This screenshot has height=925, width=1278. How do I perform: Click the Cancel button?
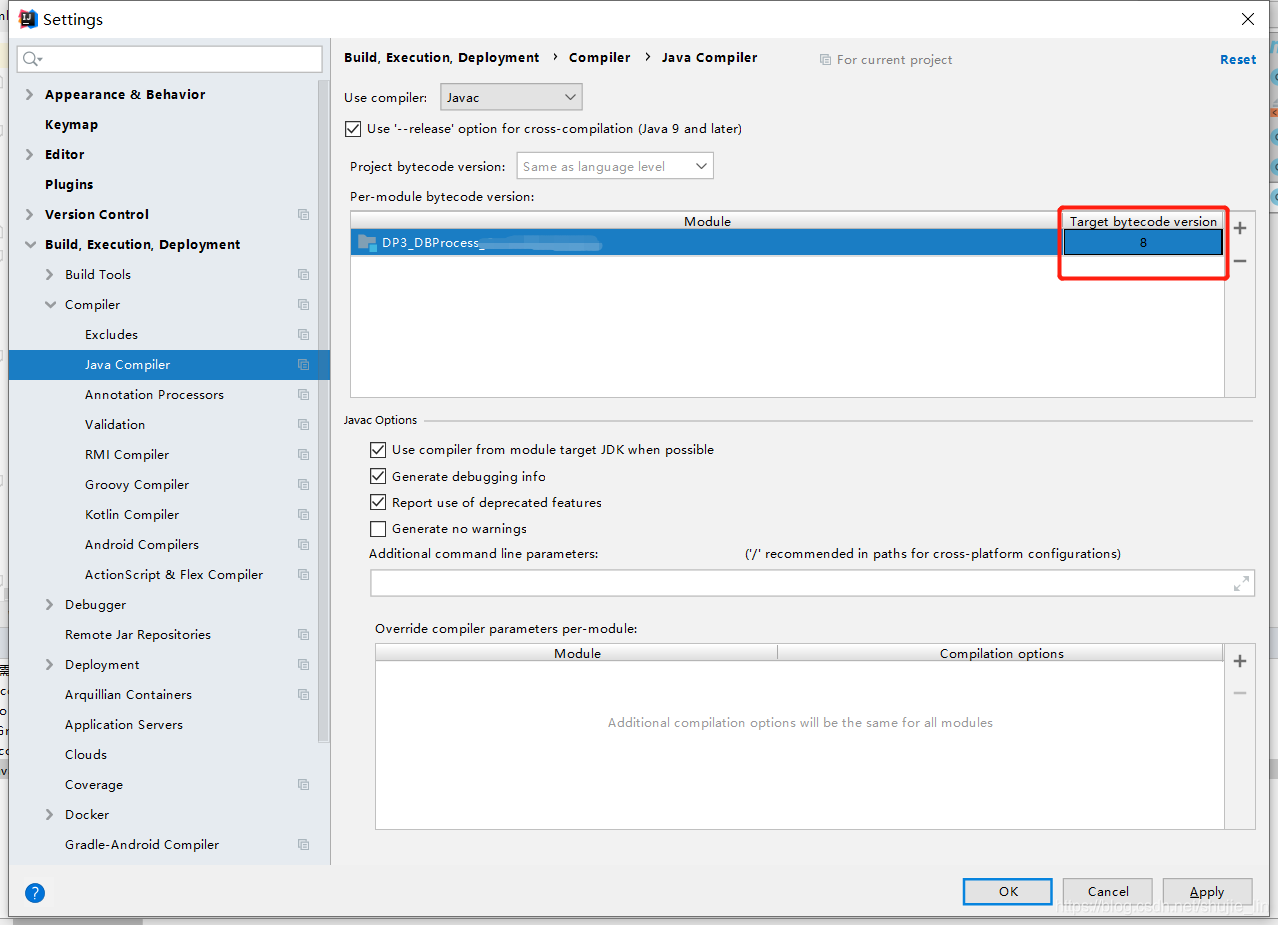coord(1108,891)
